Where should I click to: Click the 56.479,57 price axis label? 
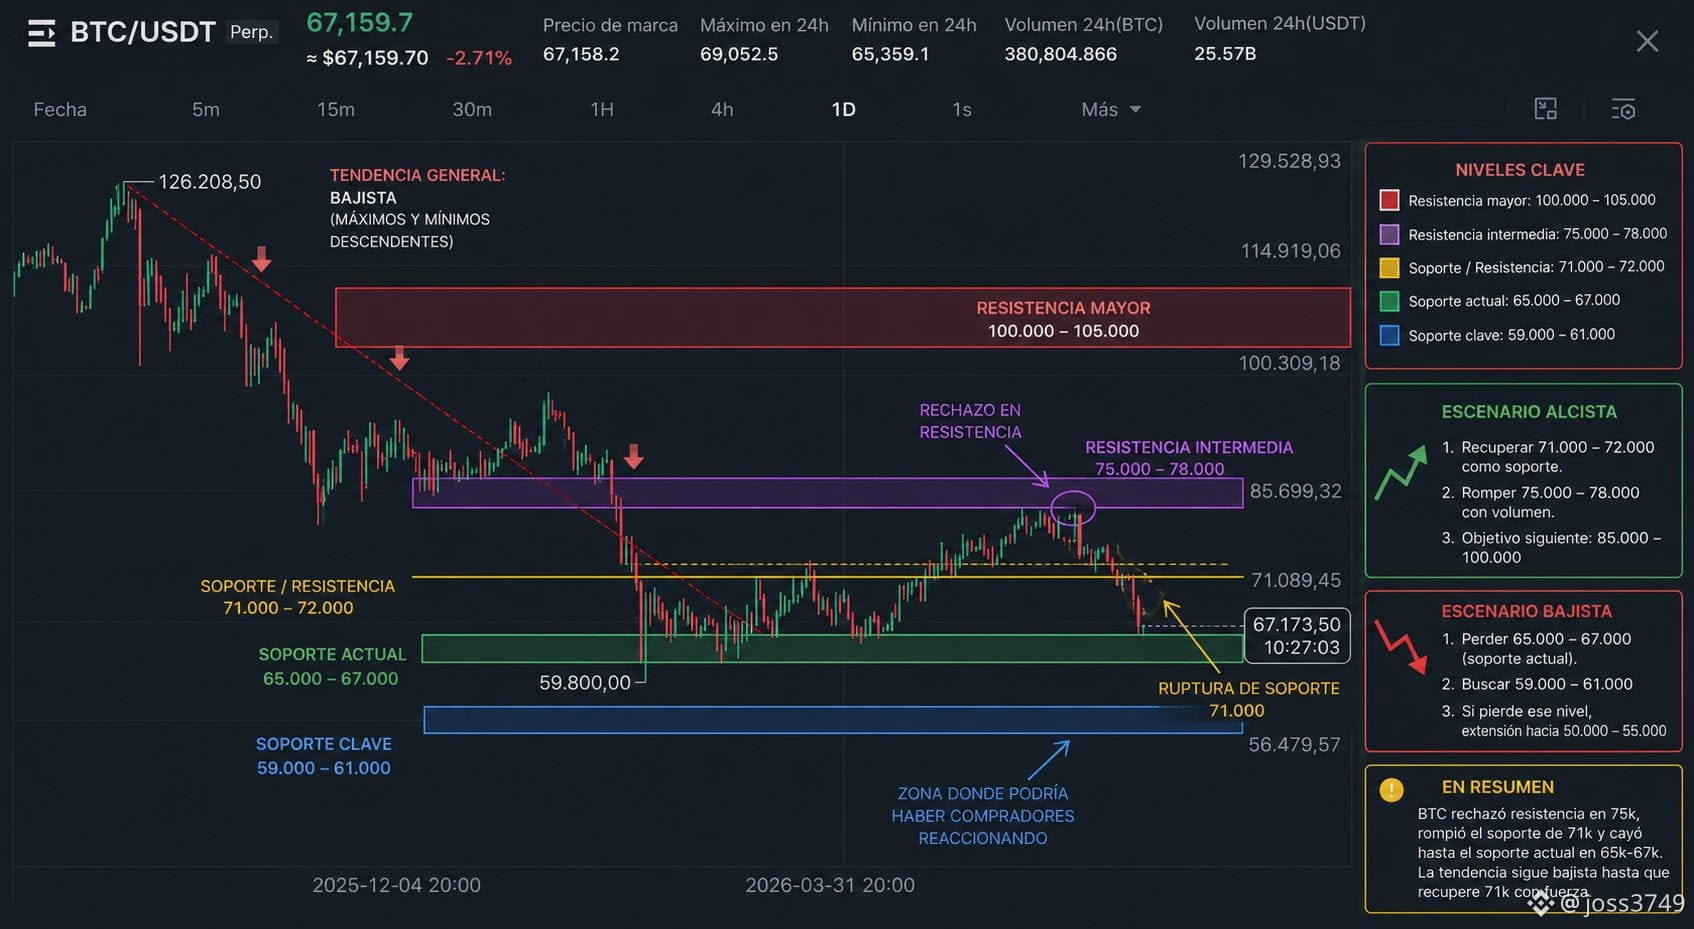point(1294,744)
